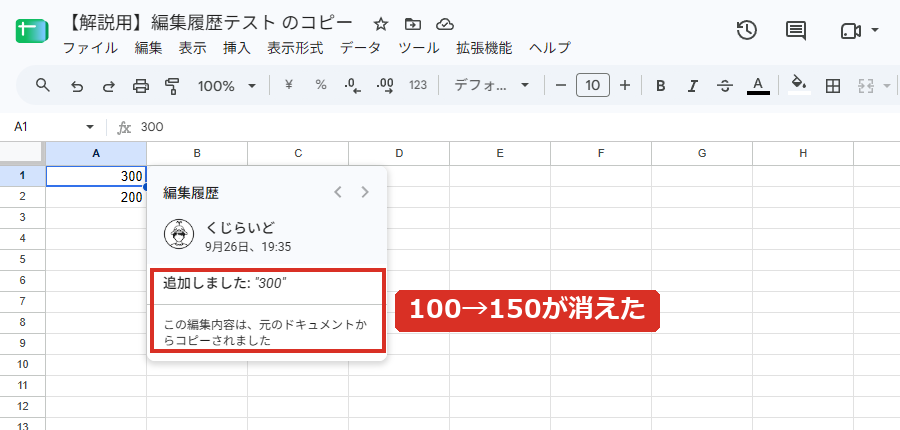Image resolution: width=900 pixels, height=430 pixels.
Task: Click the select-all corner box
Action: (22, 153)
